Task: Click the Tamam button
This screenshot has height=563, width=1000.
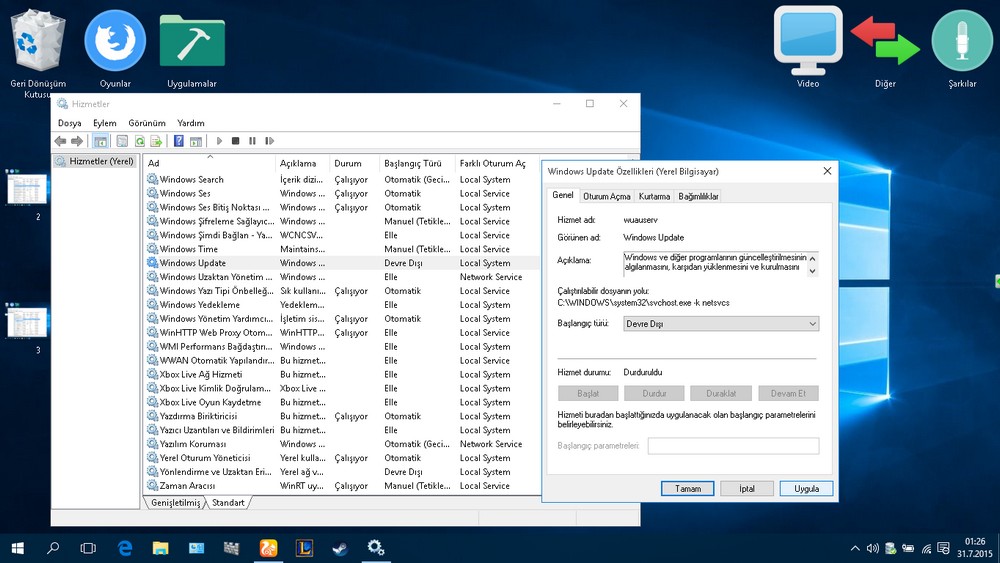Action: [687, 488]
